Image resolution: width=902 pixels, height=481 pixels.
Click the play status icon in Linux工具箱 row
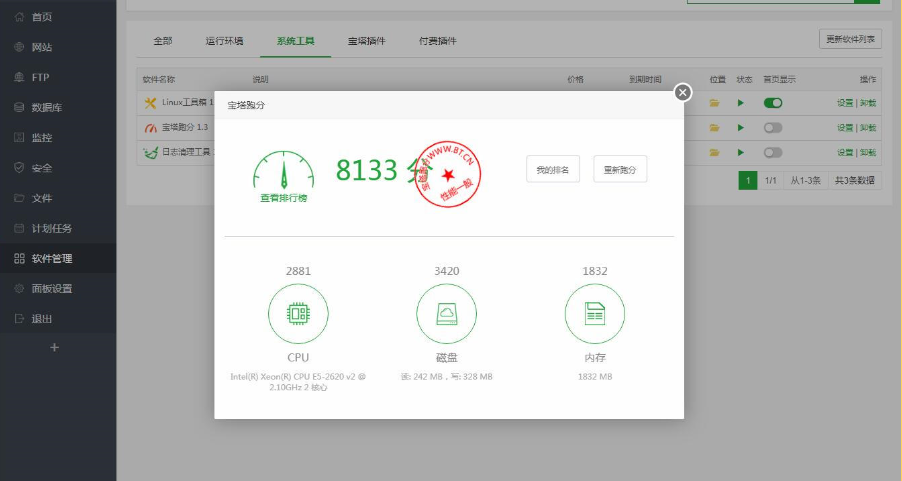pyautogui.click(x=741, y=103)
